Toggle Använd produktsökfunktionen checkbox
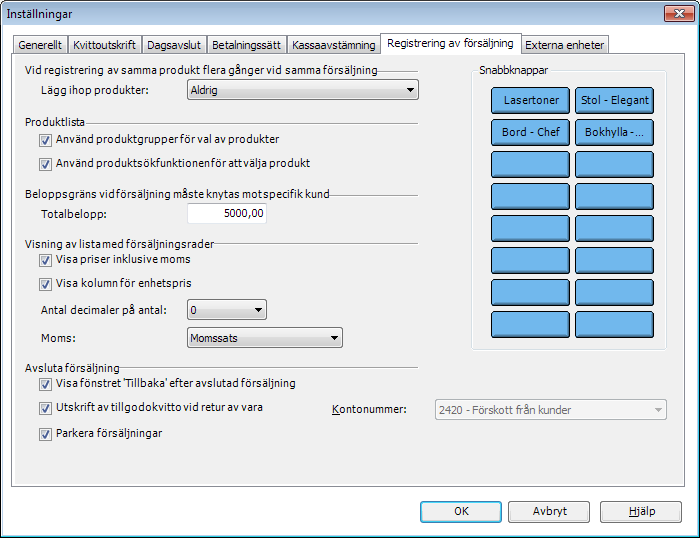 [45, 164]
